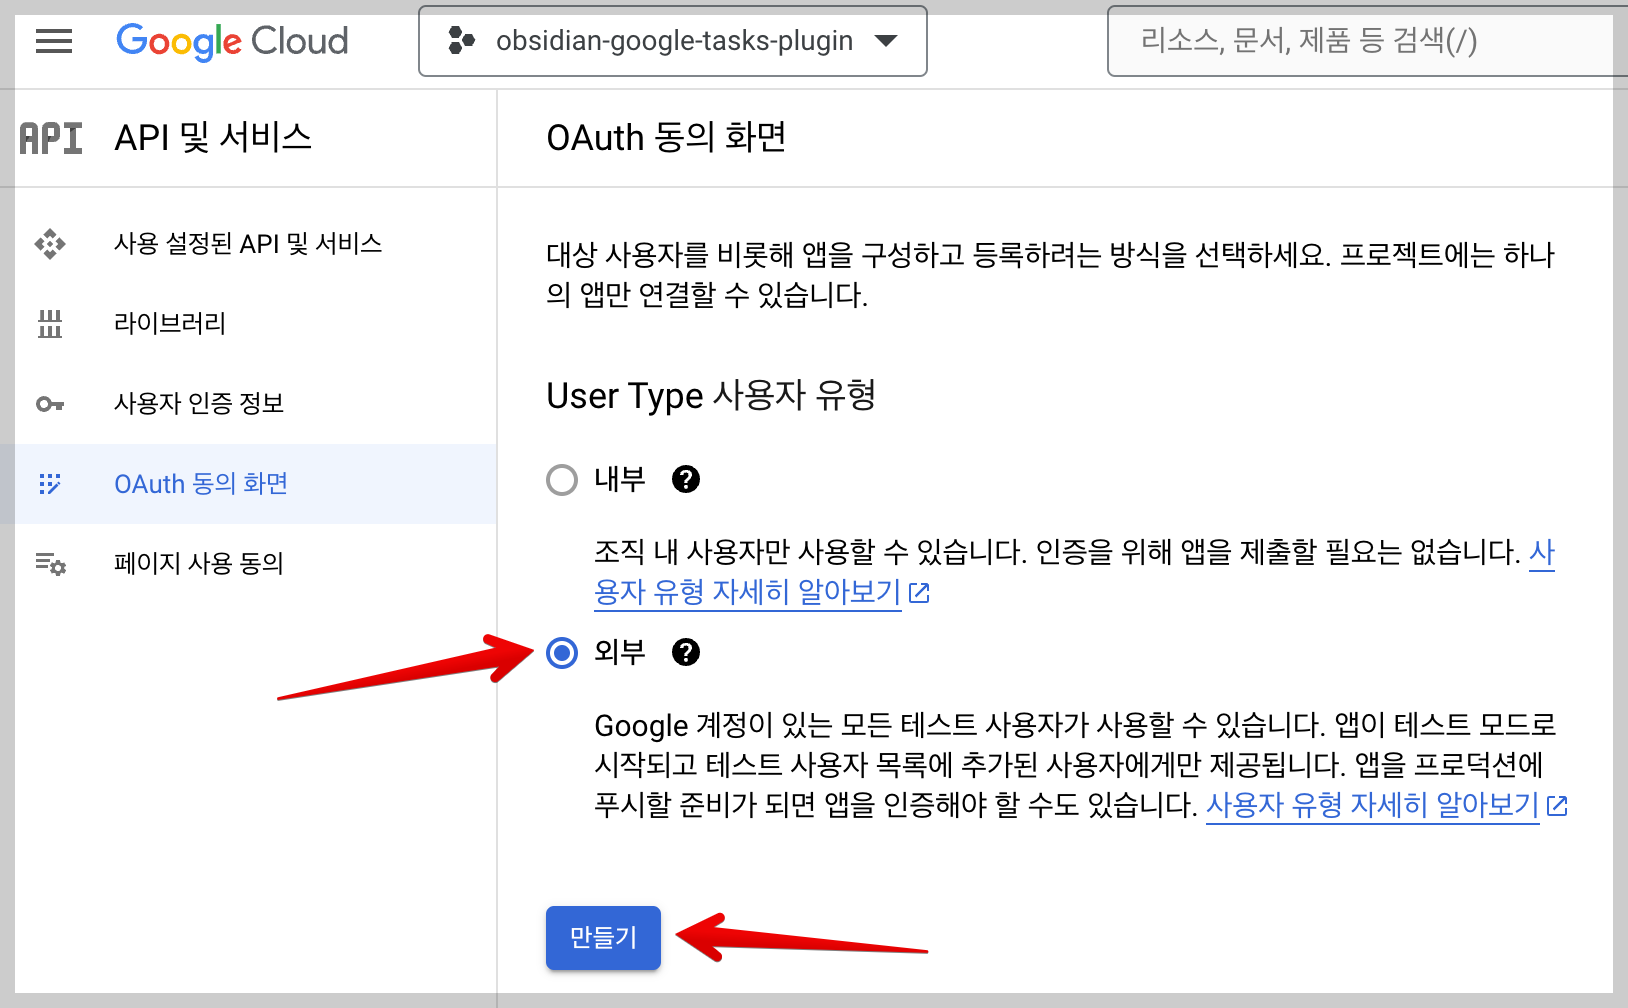
Task: Click the library icon in sidebar
Action: (x=50, y=324)
